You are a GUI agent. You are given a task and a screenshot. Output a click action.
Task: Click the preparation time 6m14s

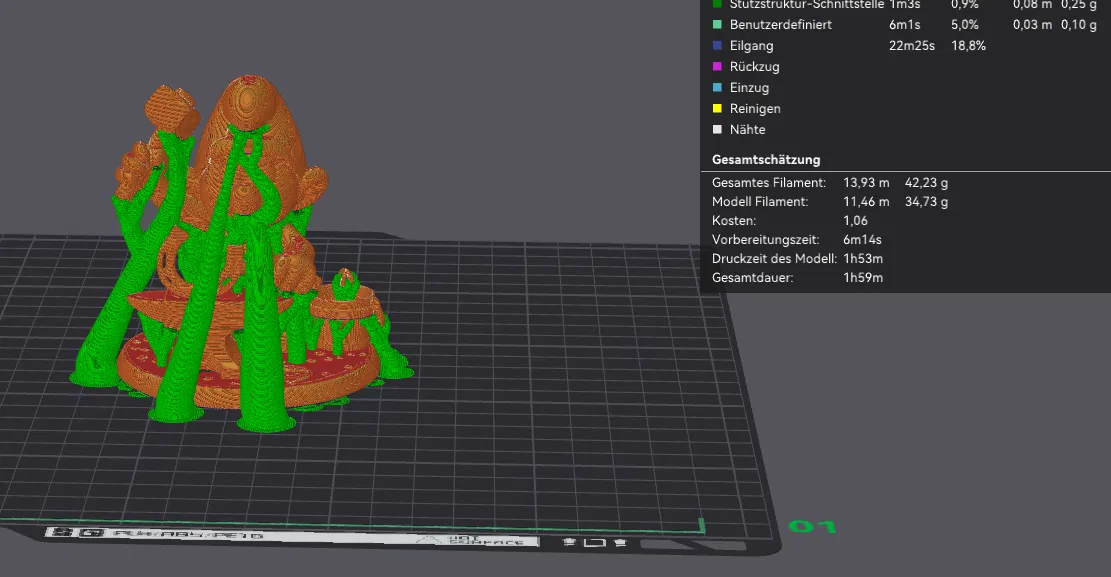pos(862,240)
